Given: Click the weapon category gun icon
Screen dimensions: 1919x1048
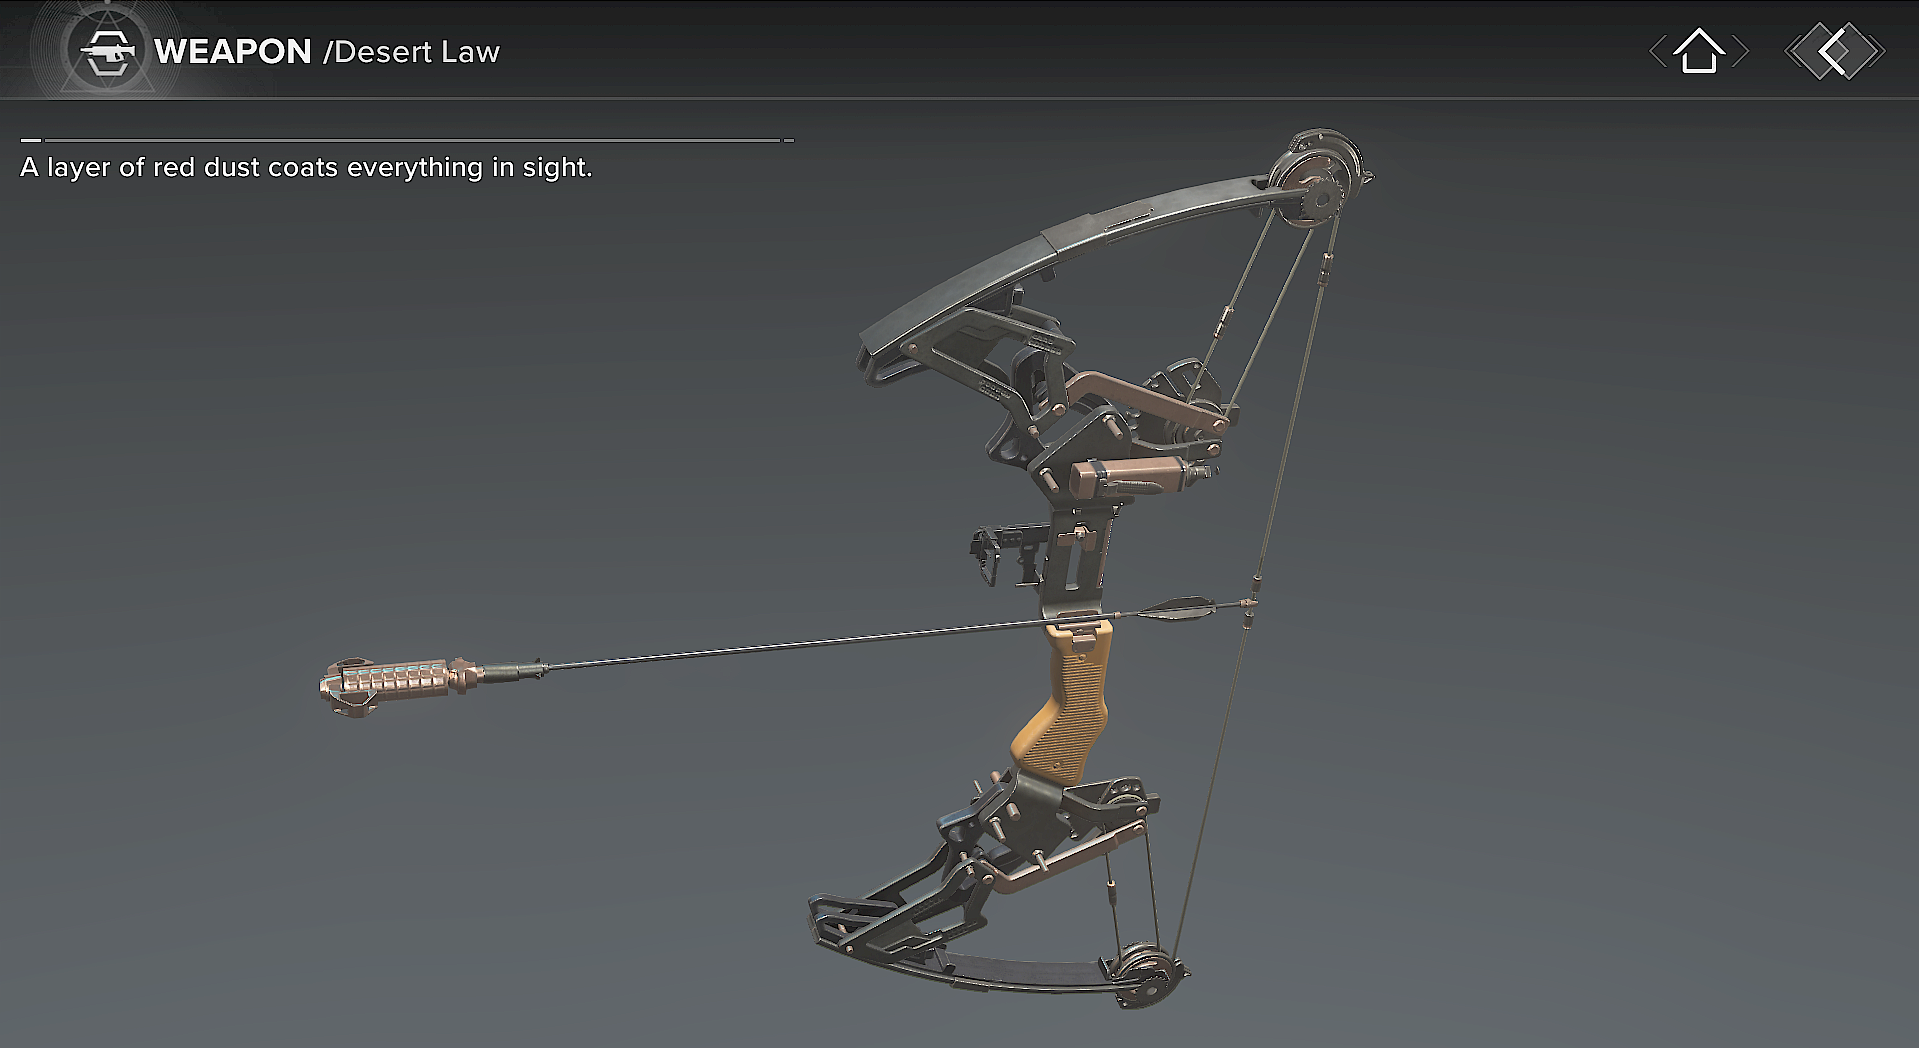Looking at the screenshot, I should point(107,52).
